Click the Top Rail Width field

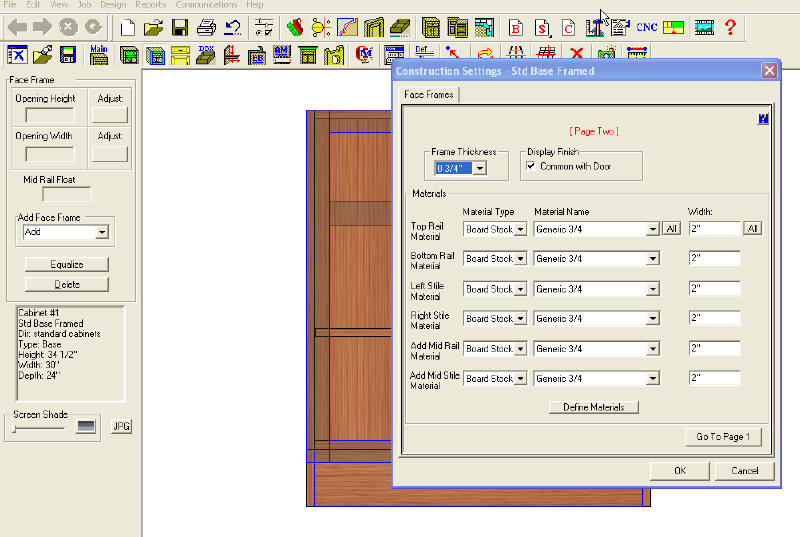tap(714, 229)
